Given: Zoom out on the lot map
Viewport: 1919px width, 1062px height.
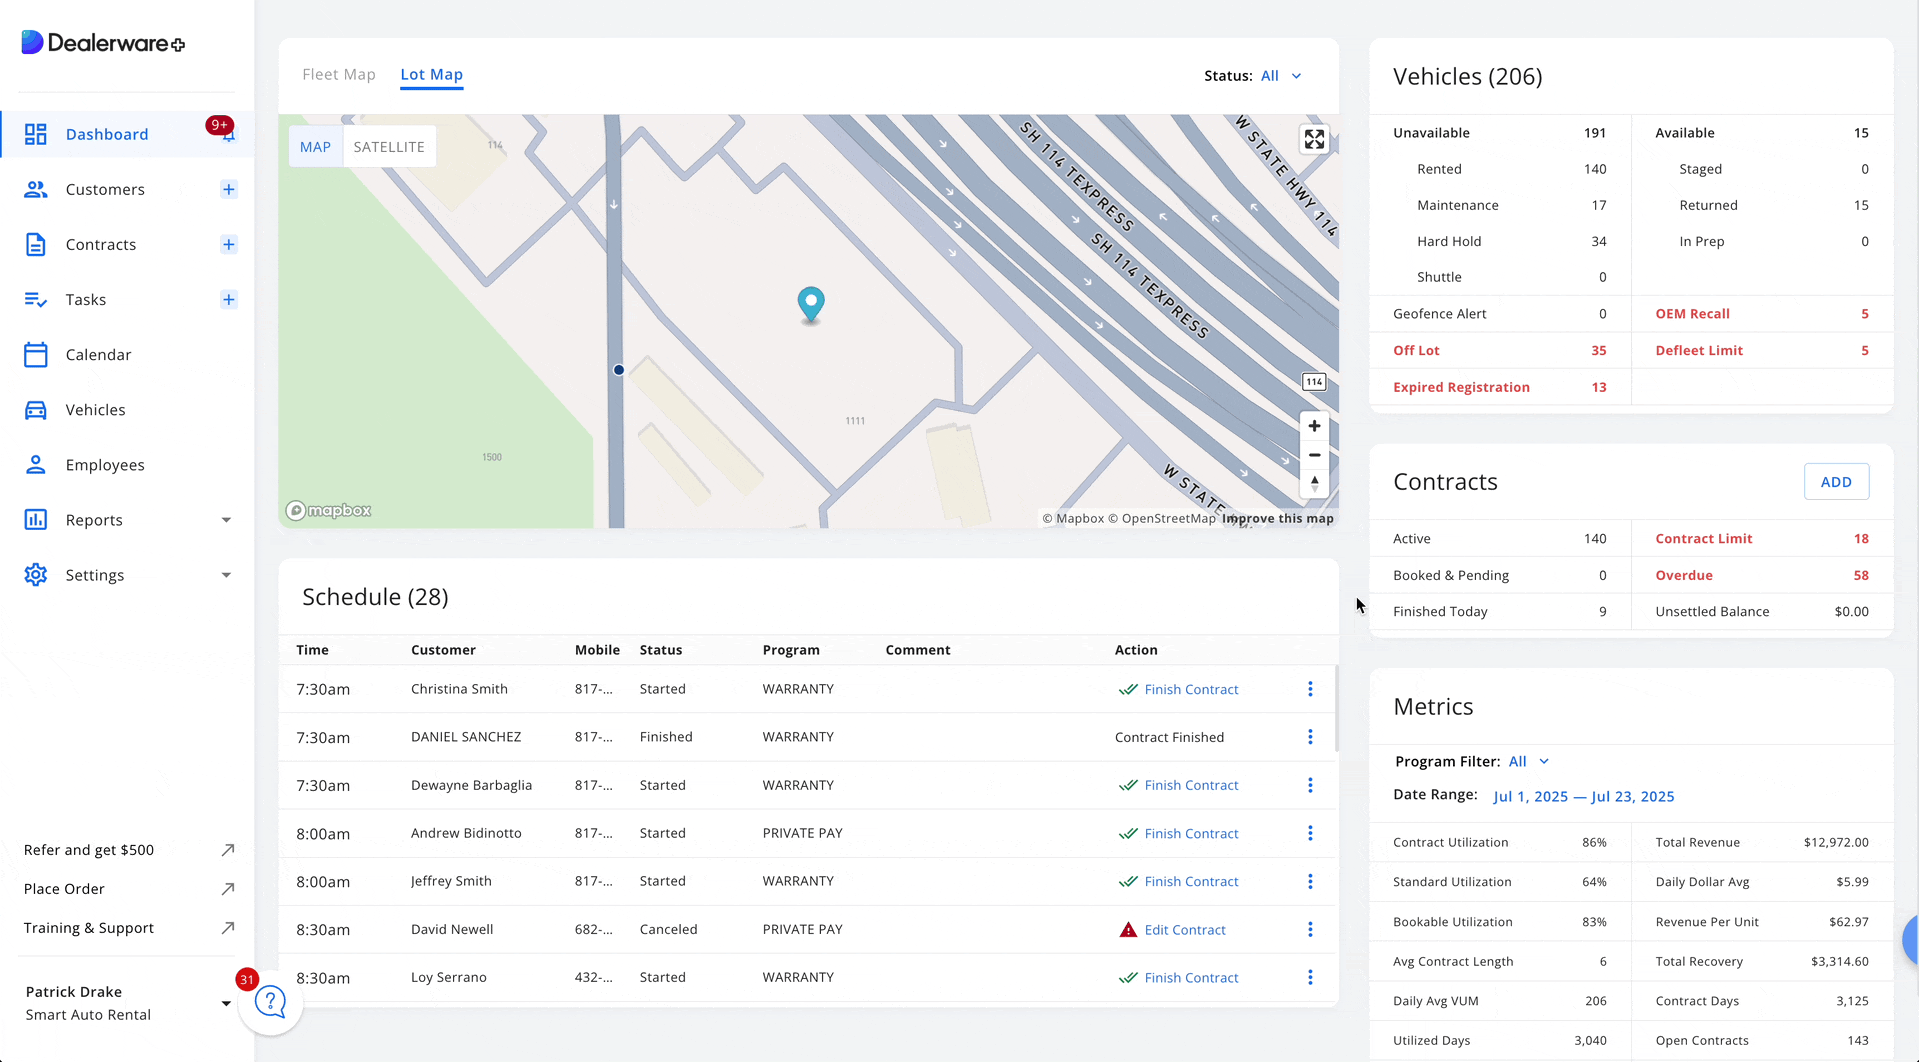Looking at the screenshot, I should 1314,455.
